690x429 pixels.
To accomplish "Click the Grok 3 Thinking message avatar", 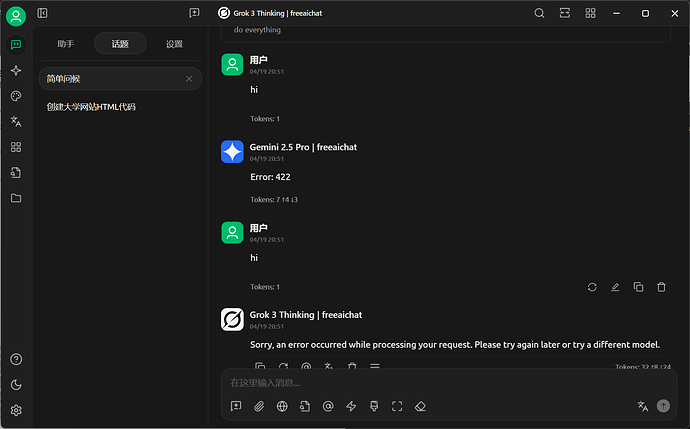I will (232, 319).
